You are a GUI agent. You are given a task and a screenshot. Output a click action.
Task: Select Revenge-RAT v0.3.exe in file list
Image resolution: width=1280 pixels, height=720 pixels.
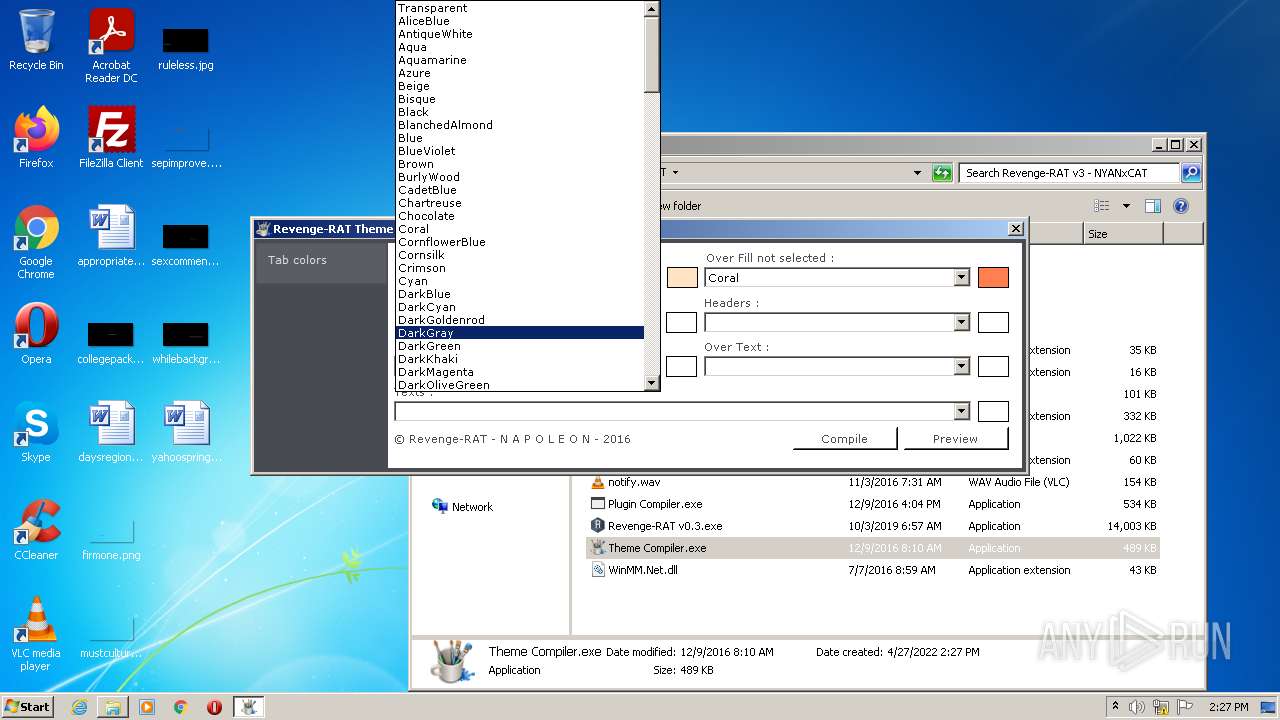875,526
